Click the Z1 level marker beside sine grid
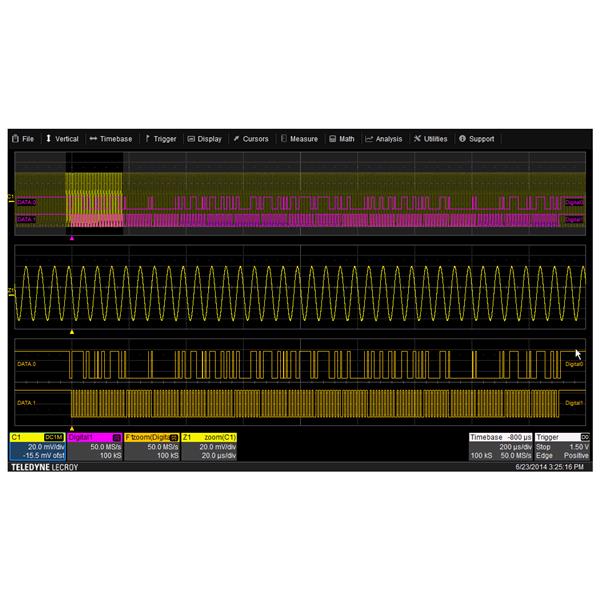 11,292
